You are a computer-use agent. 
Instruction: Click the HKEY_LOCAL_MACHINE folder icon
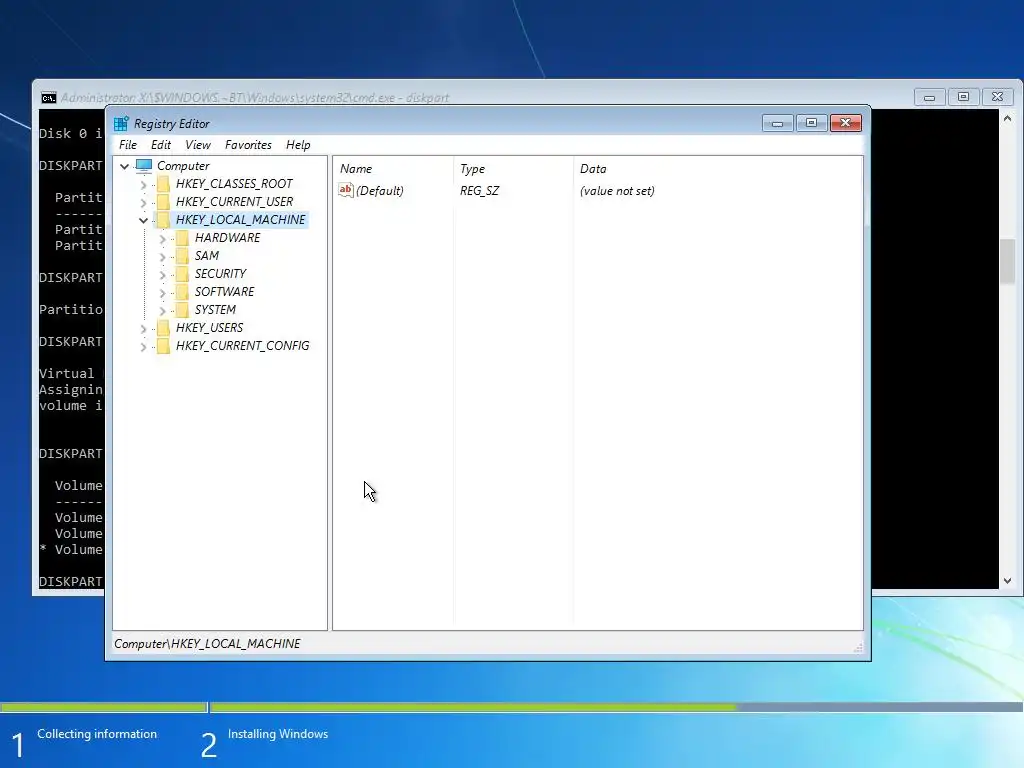coord(163,220)
